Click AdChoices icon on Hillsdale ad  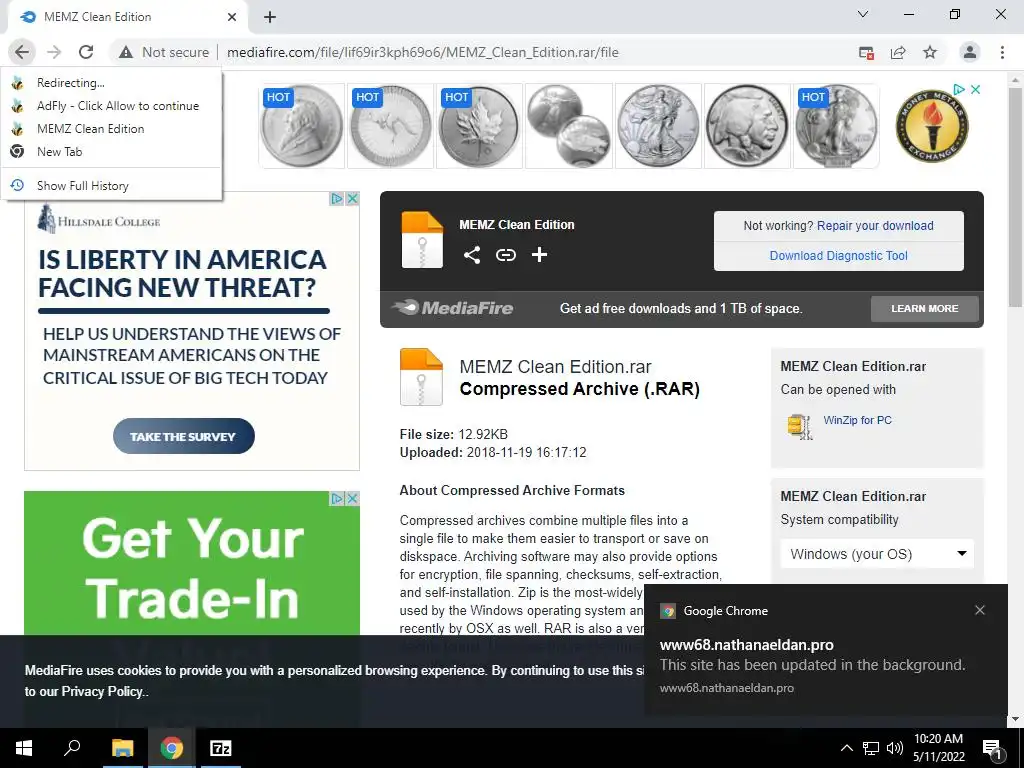coord(337,199)
